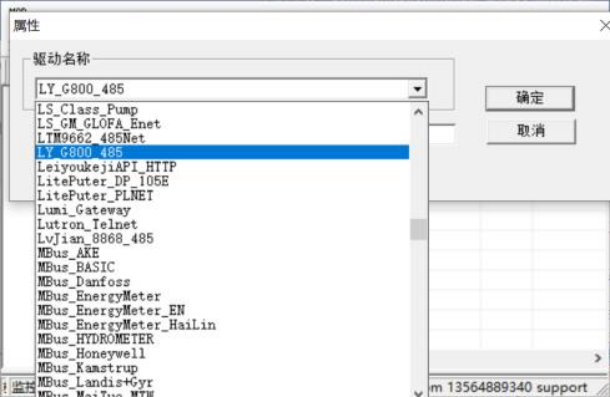Click the list scrollbar up arrow

pyautogui.click(x=419, y=112)
